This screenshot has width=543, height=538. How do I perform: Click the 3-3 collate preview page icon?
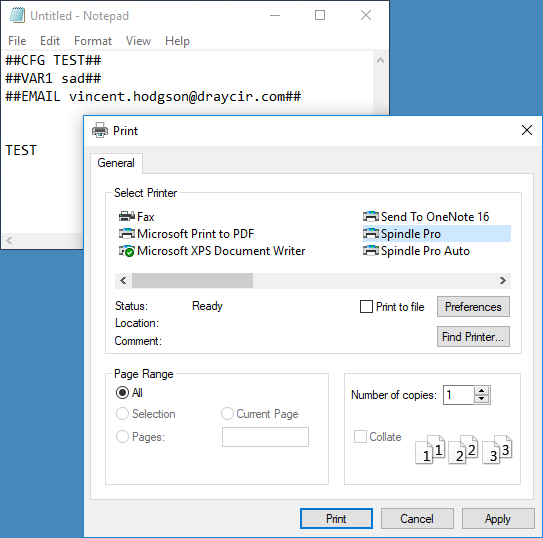(497, 449)
